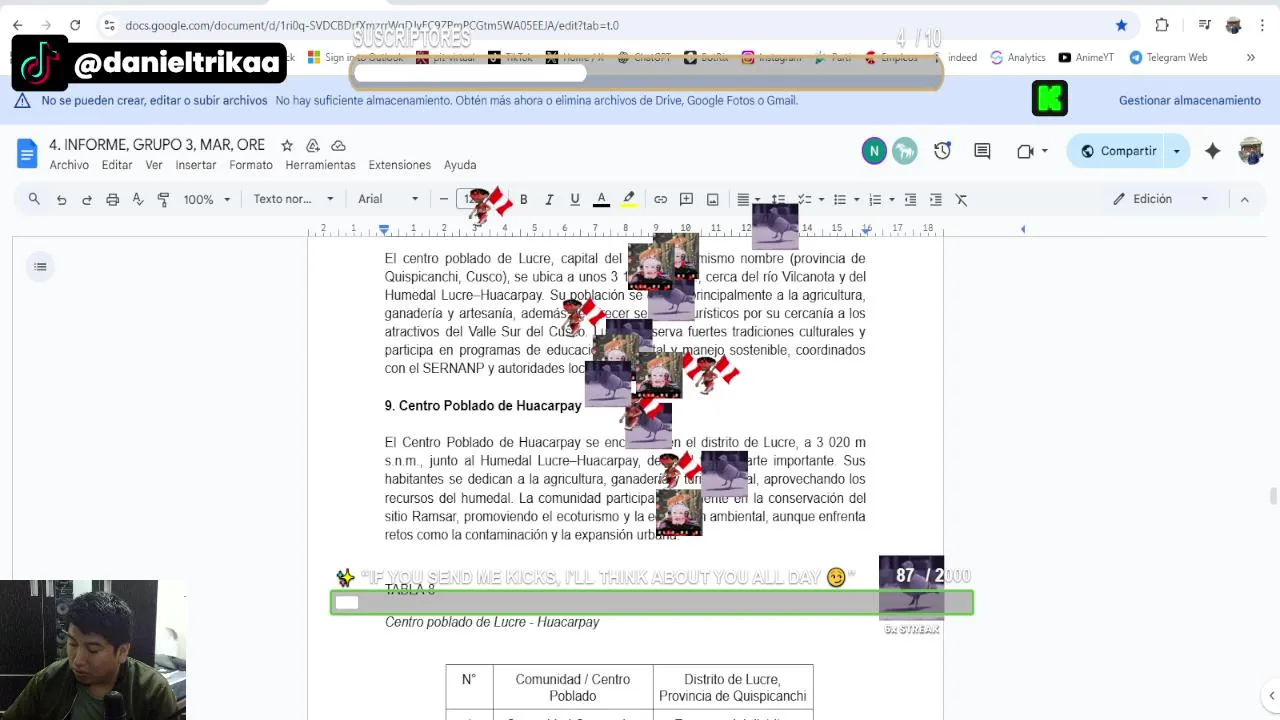Open browser extensions puzzle icon
Viewport: 1280px width, 720px height.
coord(1162,25)
